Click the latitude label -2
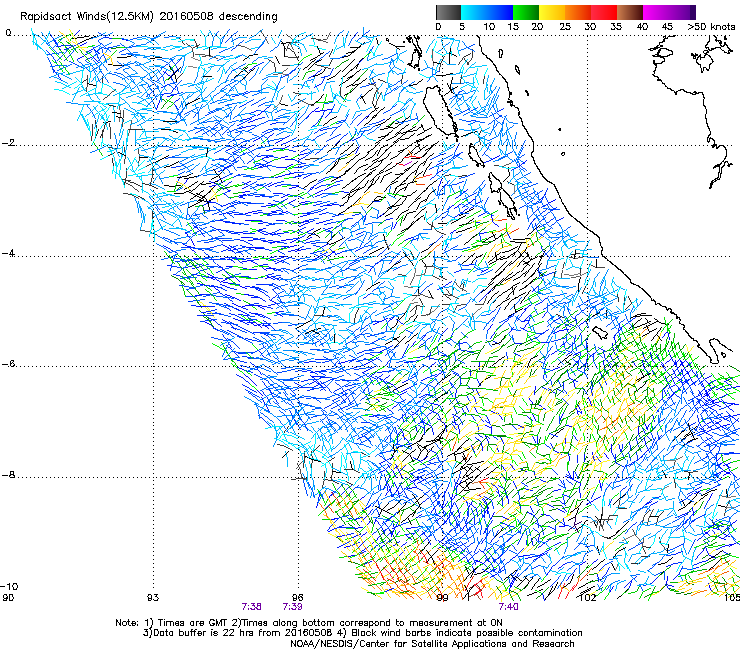Image resolution: width=740 pixels, height=650 pixels. (9, 143)
